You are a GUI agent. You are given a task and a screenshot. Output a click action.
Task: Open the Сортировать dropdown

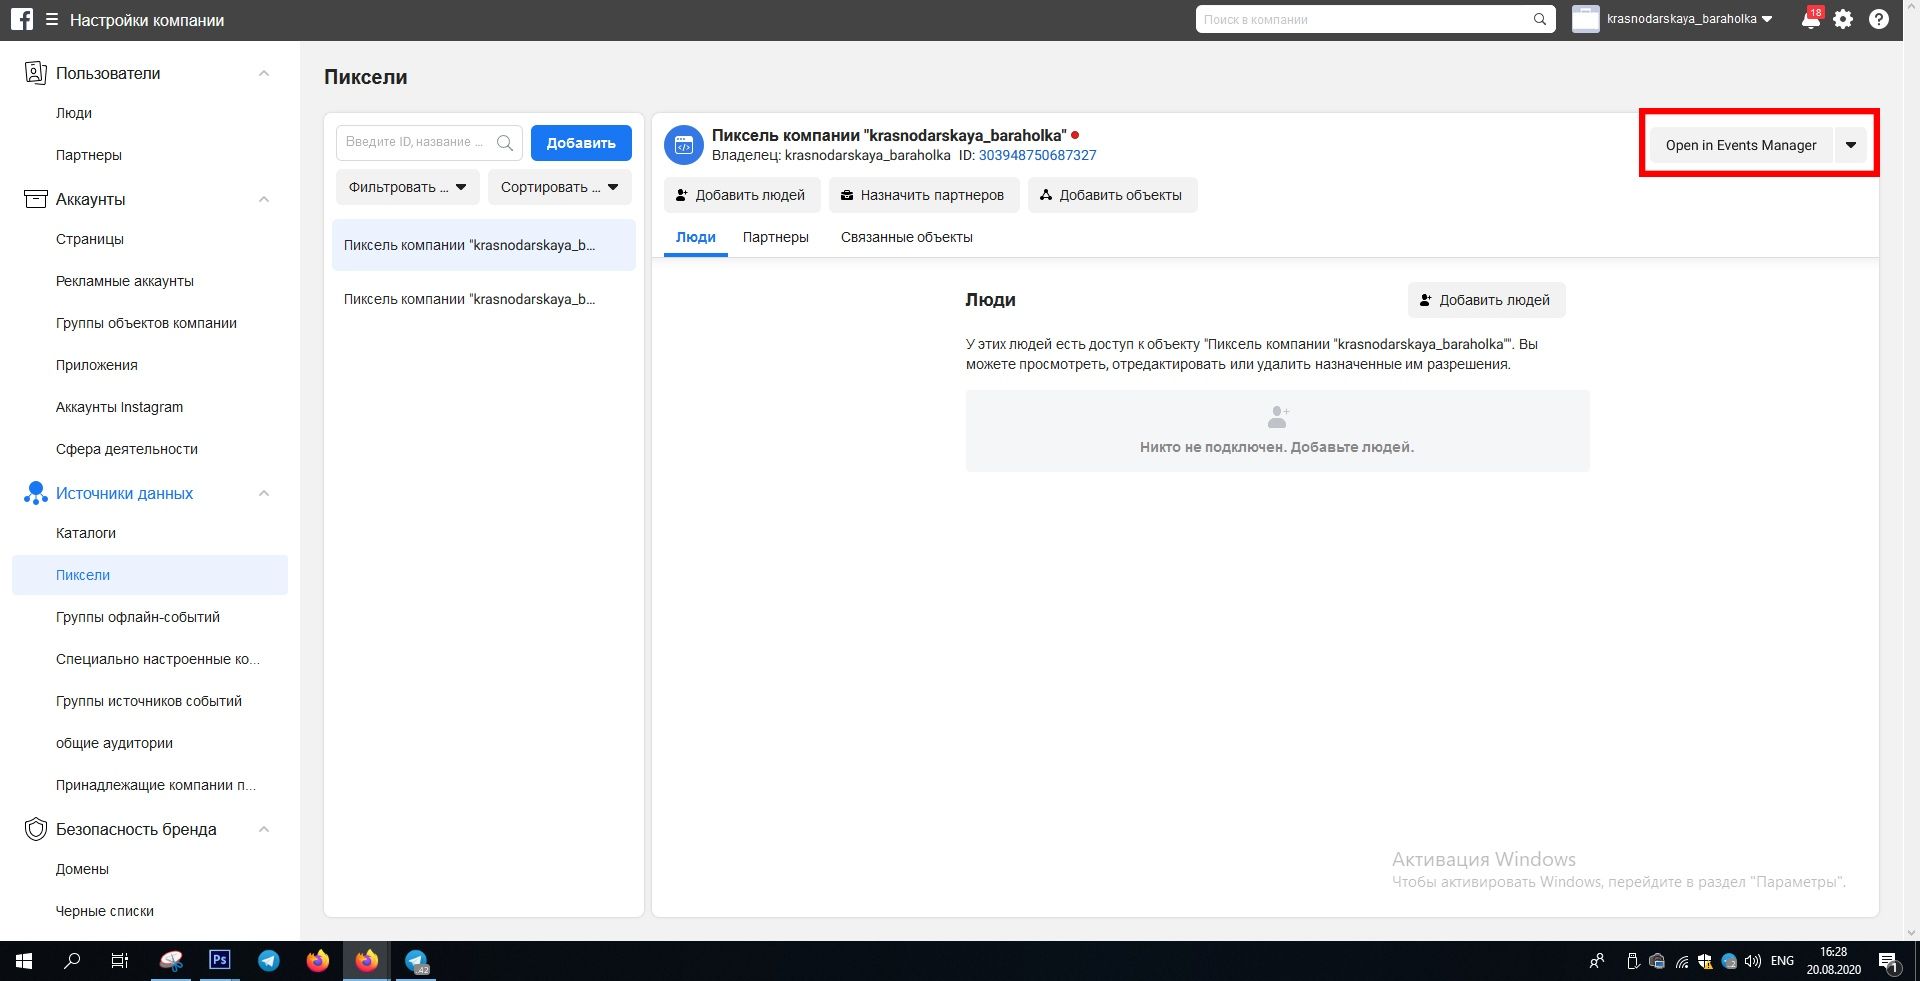(560, 187)
